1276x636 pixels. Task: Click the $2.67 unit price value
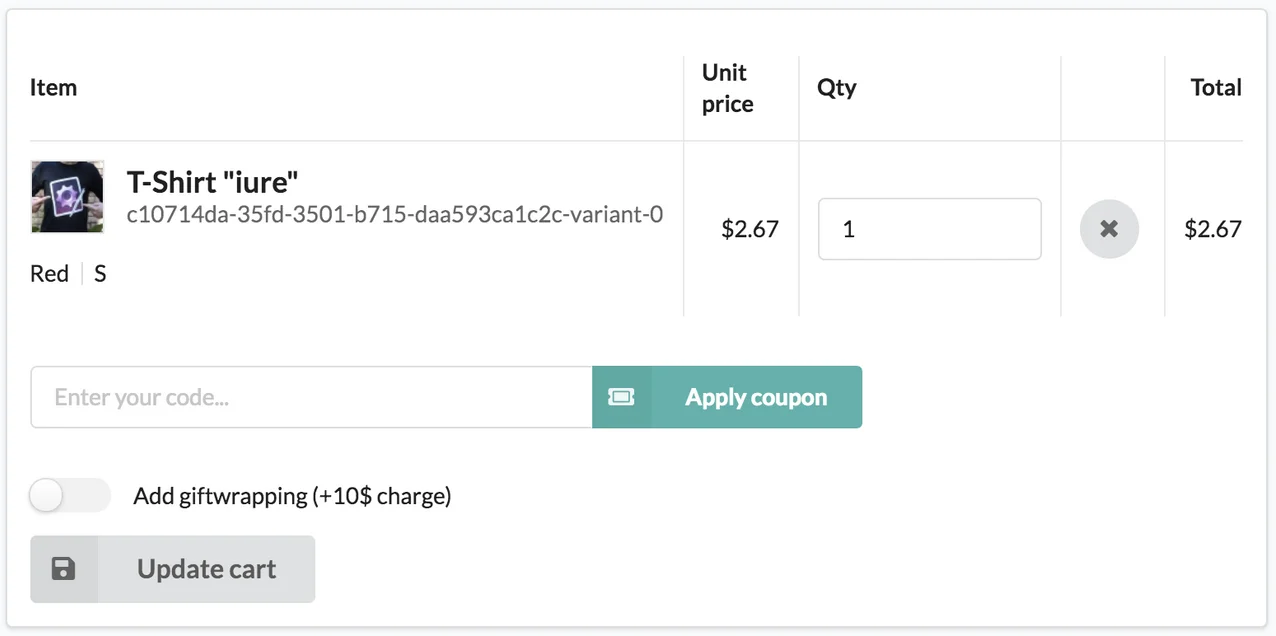(750, 229)
